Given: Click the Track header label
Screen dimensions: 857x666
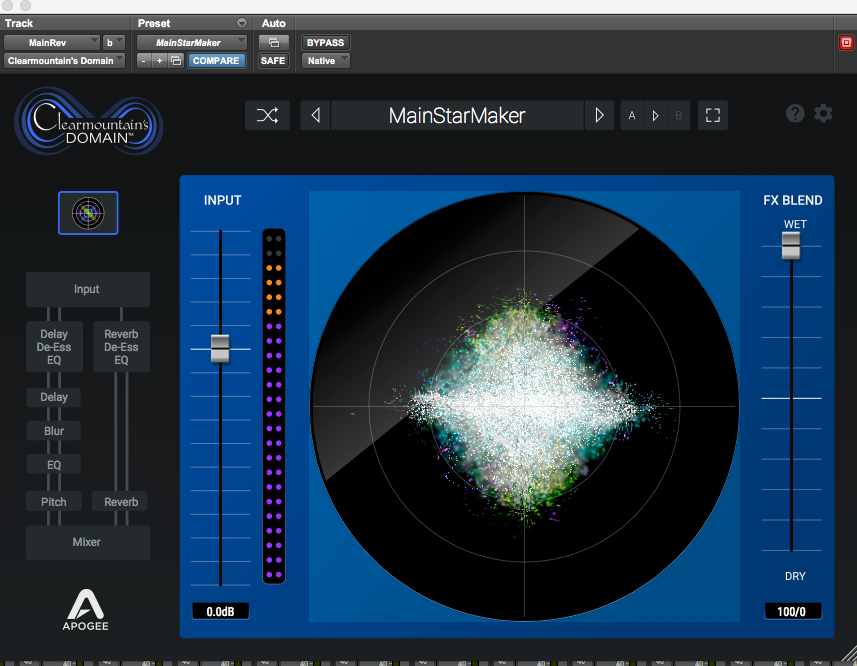Looking at the screenshot, I should click(19, 23).
